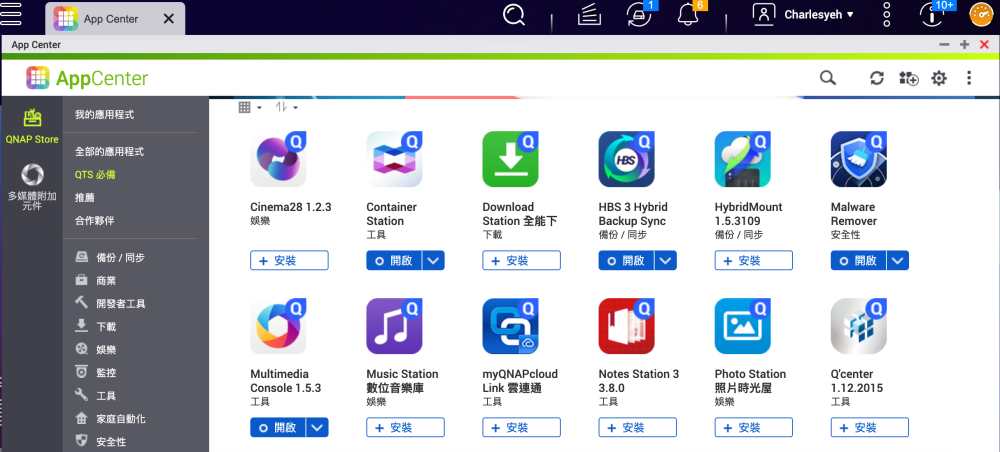The width and height of the screenshot is (1000, 452).
Task: Expand dropdown next to Container Station 開啟
Action: pos(433,260)
